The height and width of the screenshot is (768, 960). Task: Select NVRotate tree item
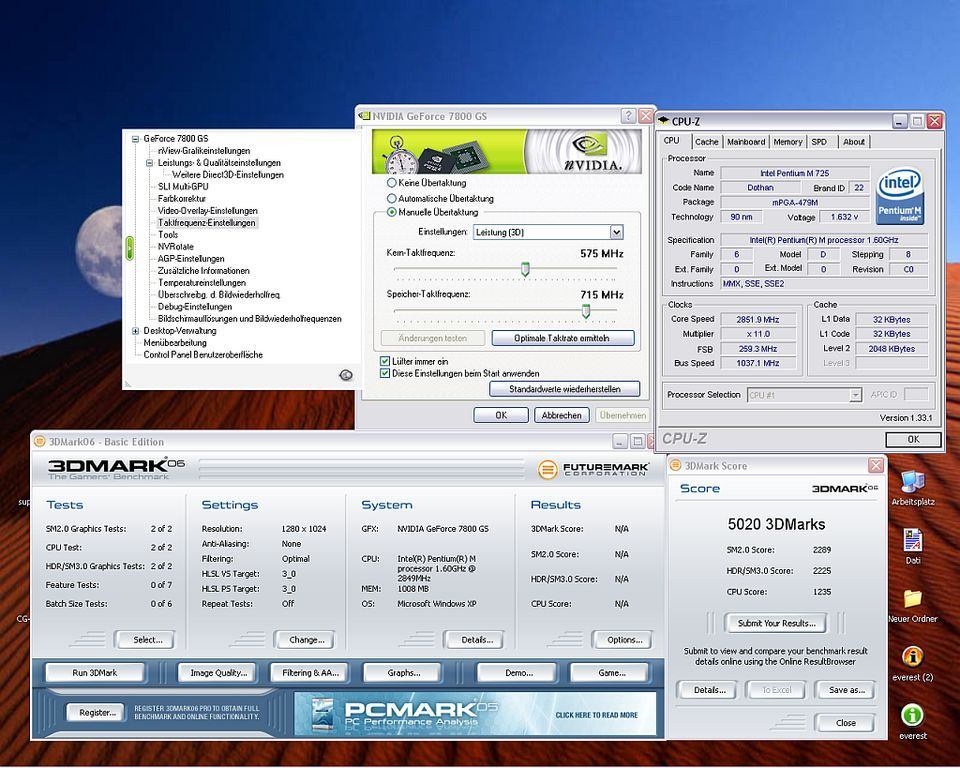(x=176, y=247)
